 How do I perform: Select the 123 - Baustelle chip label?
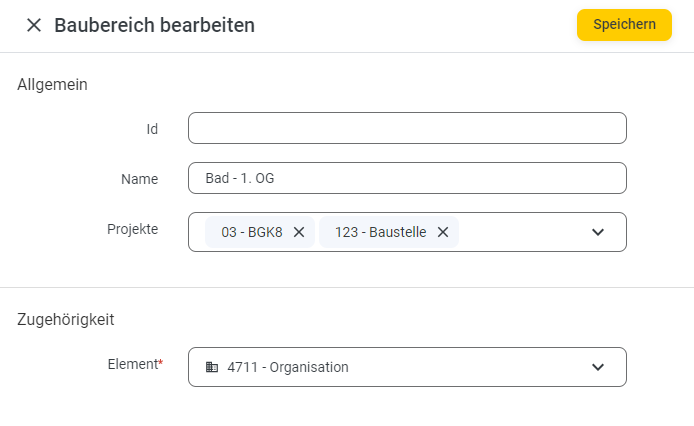(x=381, y=232)
